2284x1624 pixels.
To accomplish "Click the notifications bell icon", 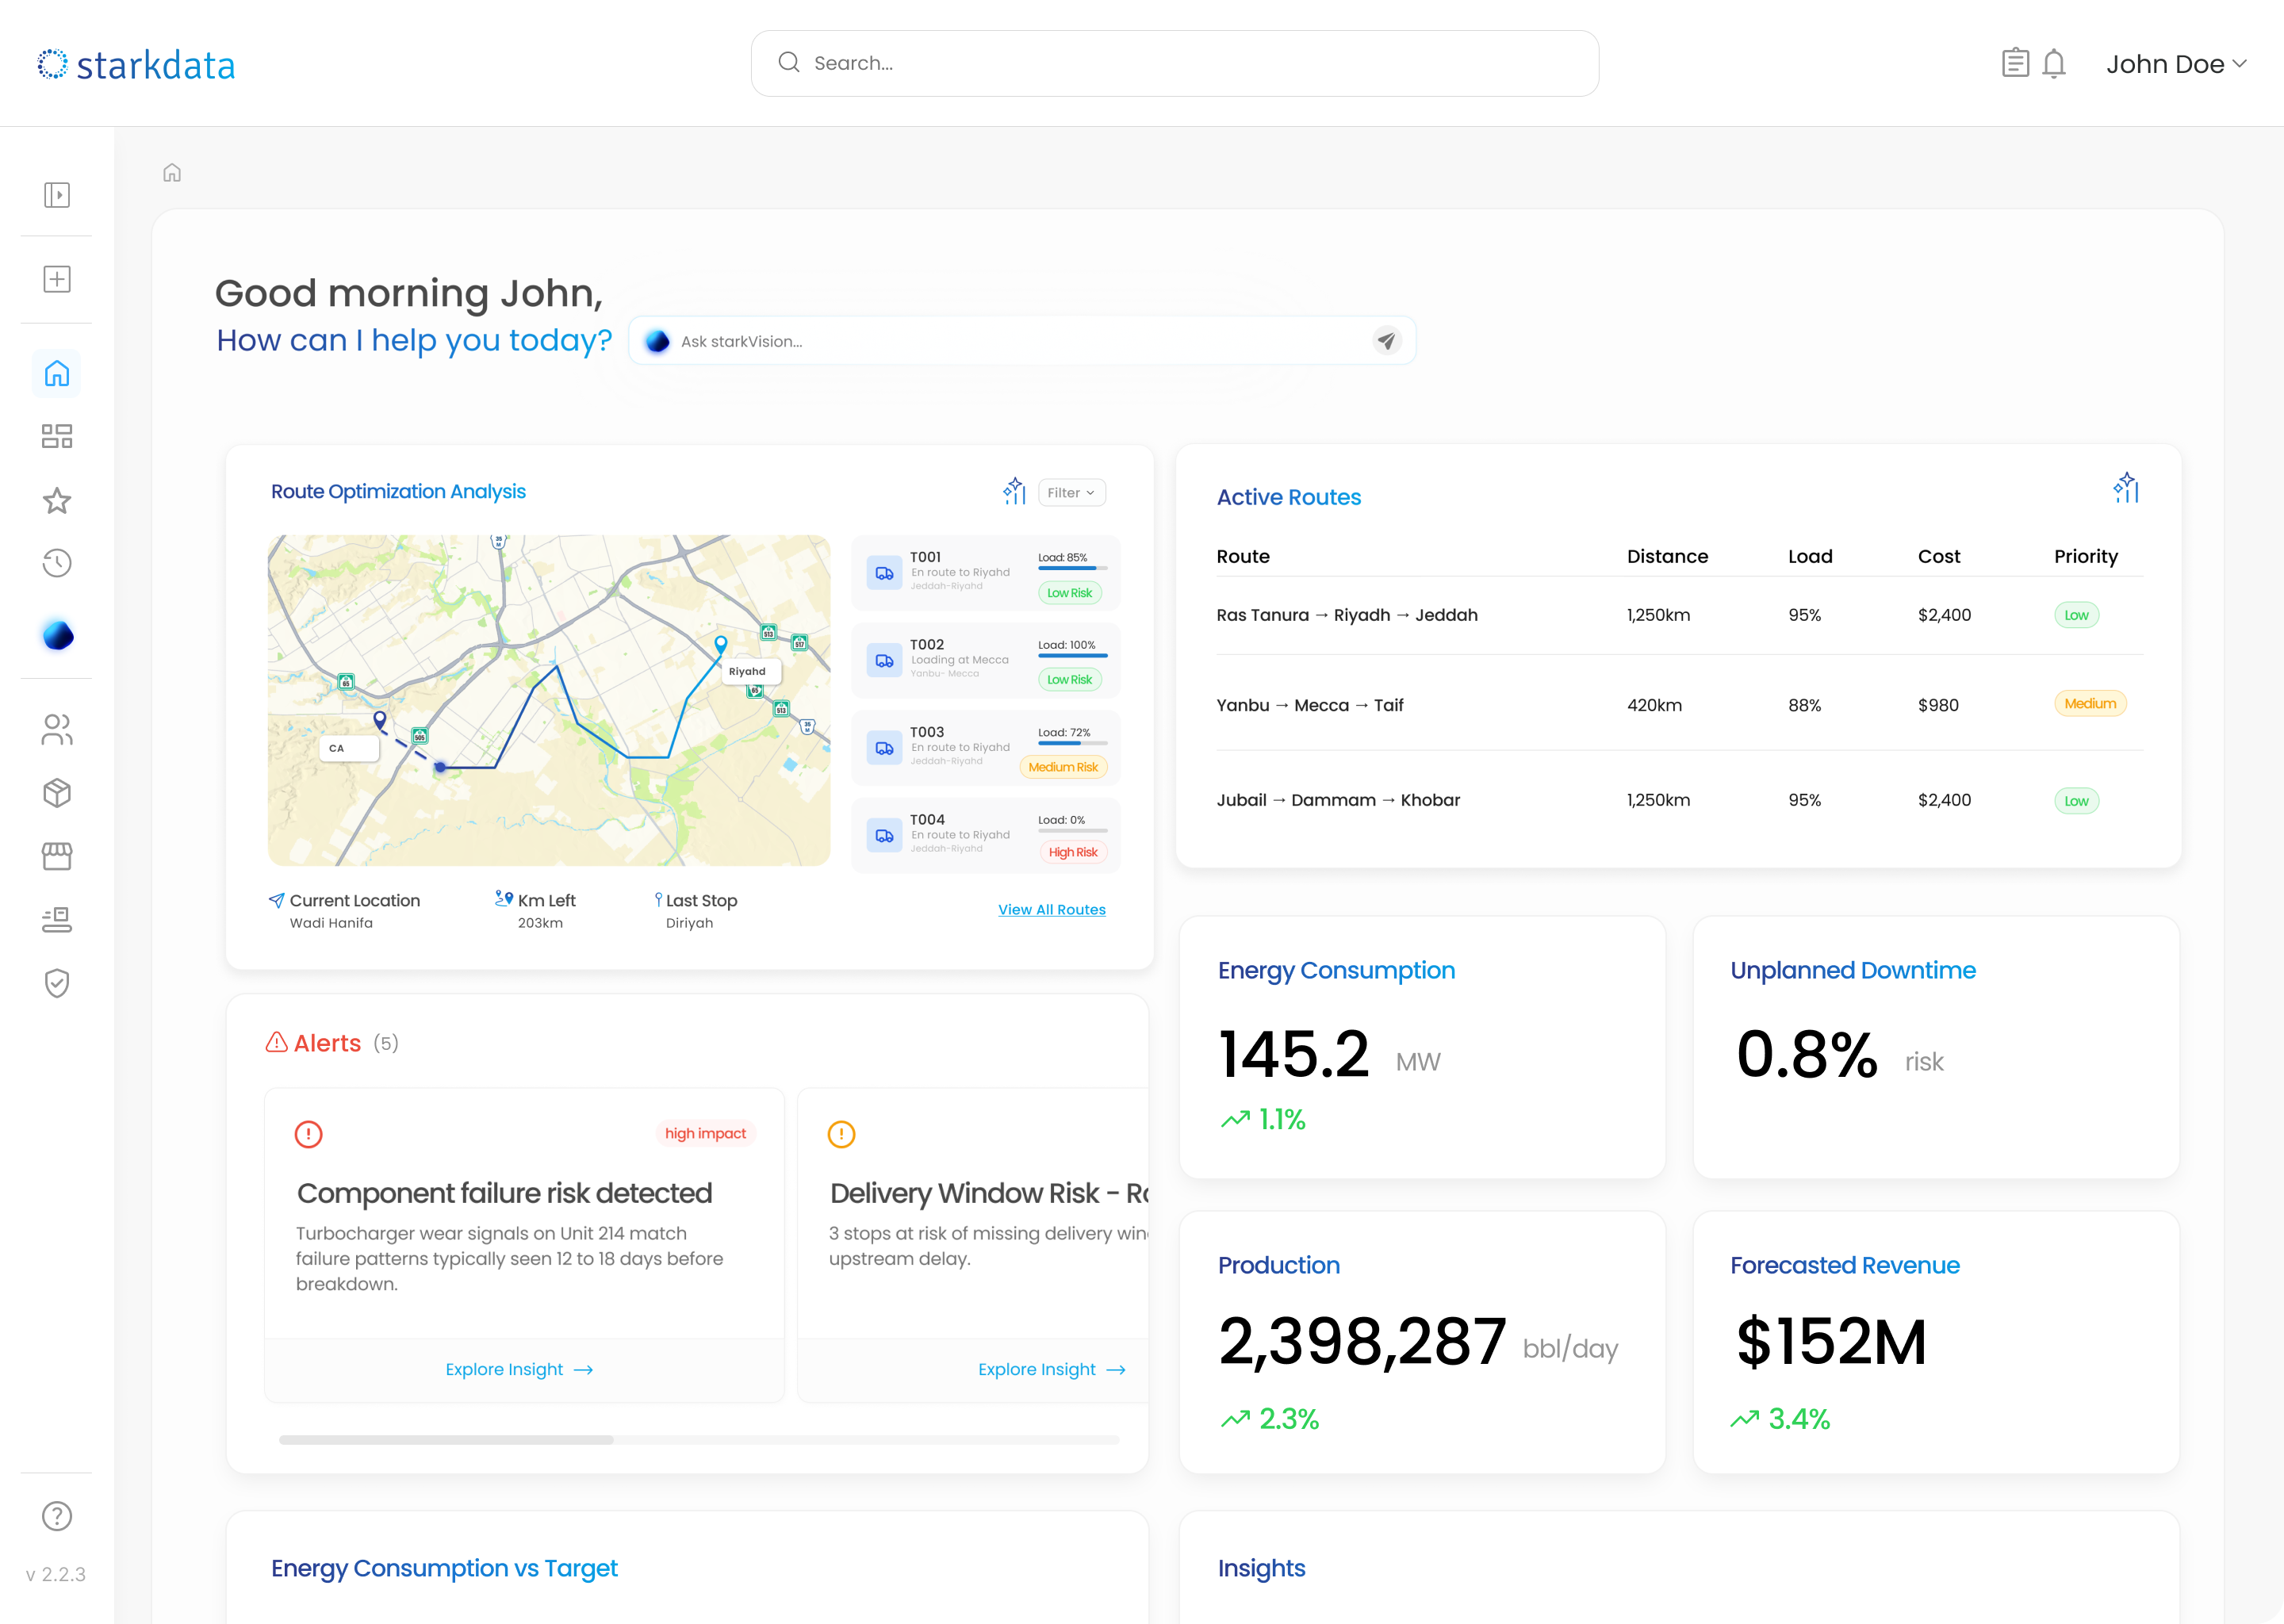I will tap(2054, 63).
